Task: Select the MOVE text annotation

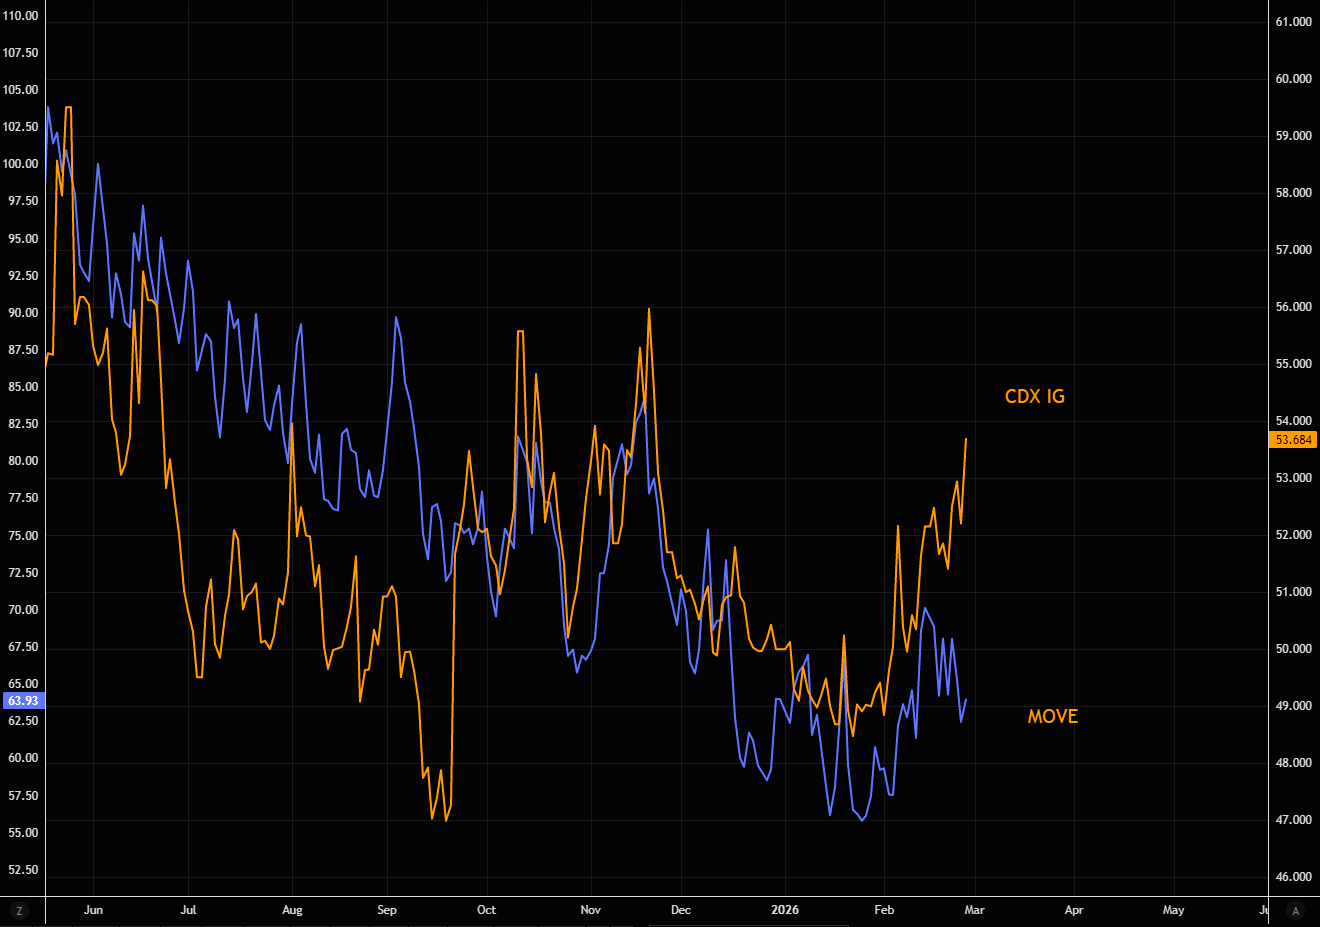Action: 1052,716
